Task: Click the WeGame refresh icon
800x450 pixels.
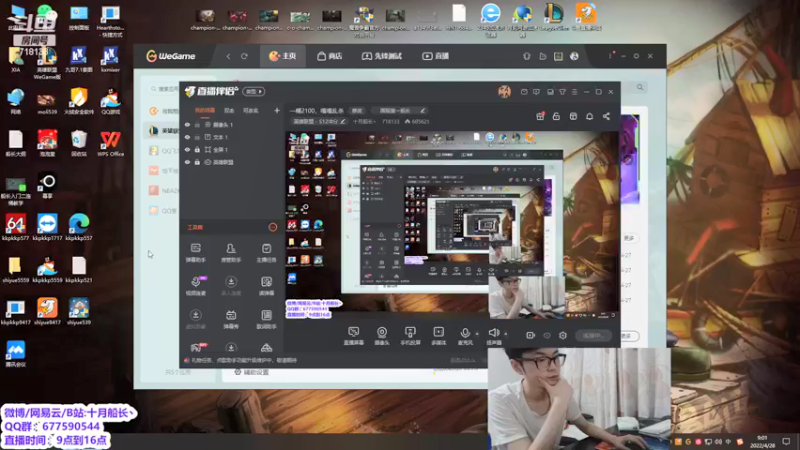Action: point(244,56)
